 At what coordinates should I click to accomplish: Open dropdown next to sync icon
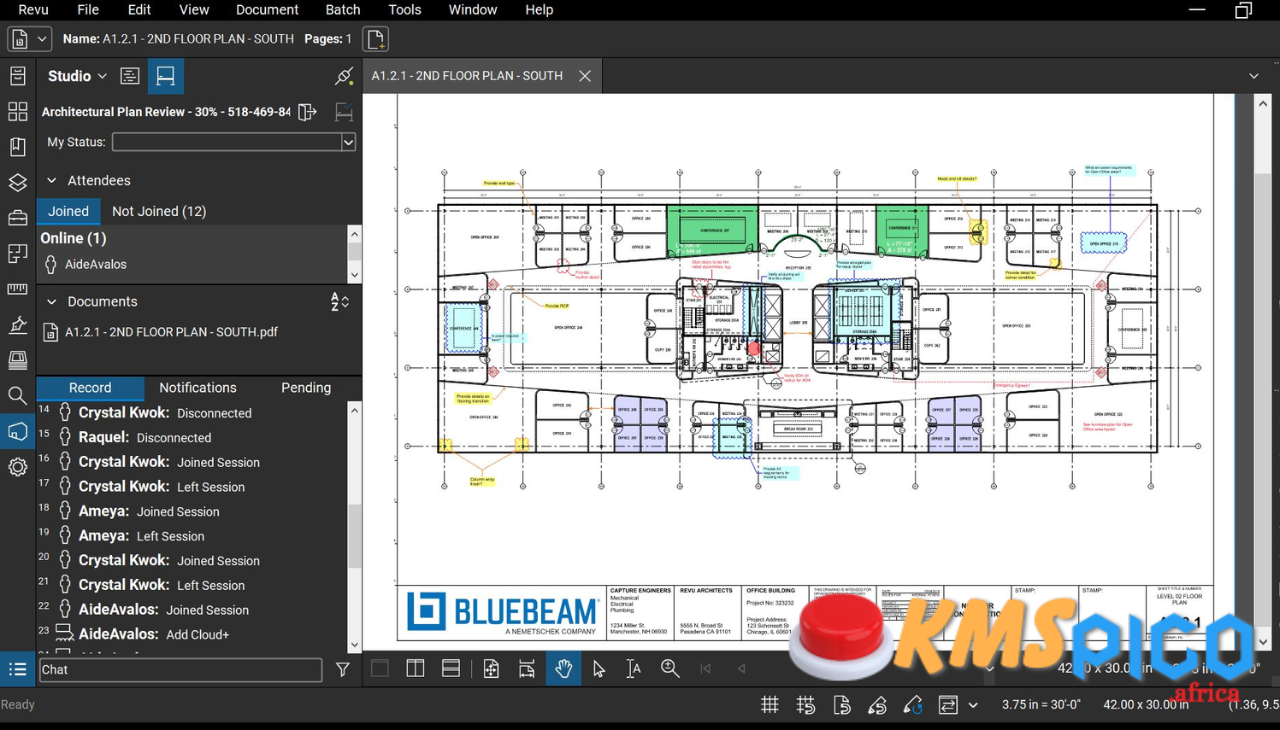[x=973, y=705]
